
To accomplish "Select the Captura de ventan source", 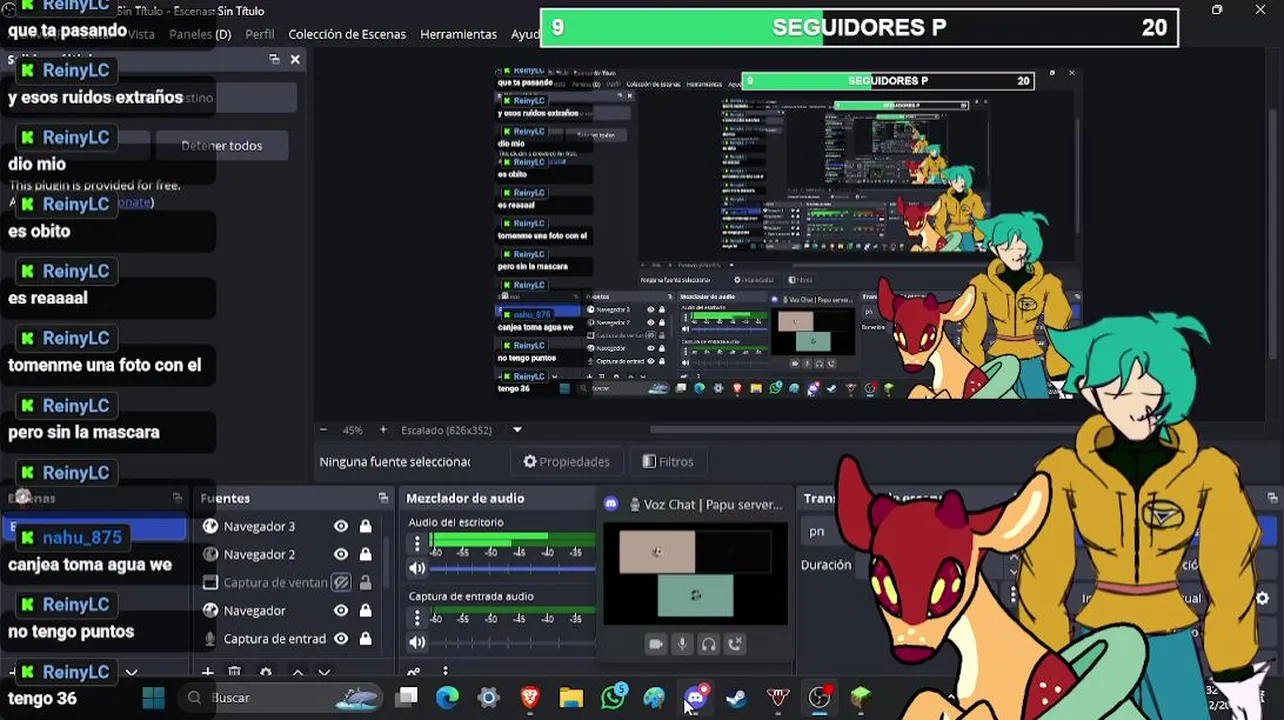I will point(275,582).
